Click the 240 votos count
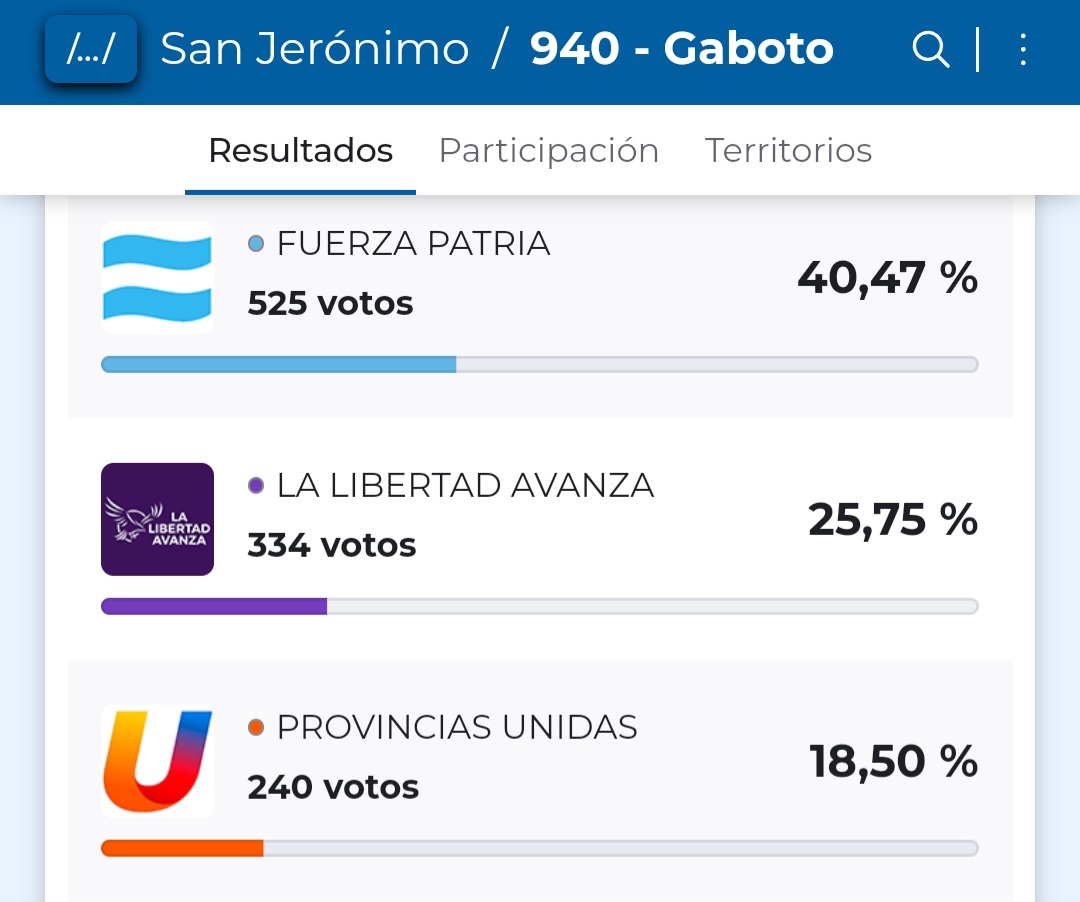This screenshot has height=902, width=1080. [333, 787]
